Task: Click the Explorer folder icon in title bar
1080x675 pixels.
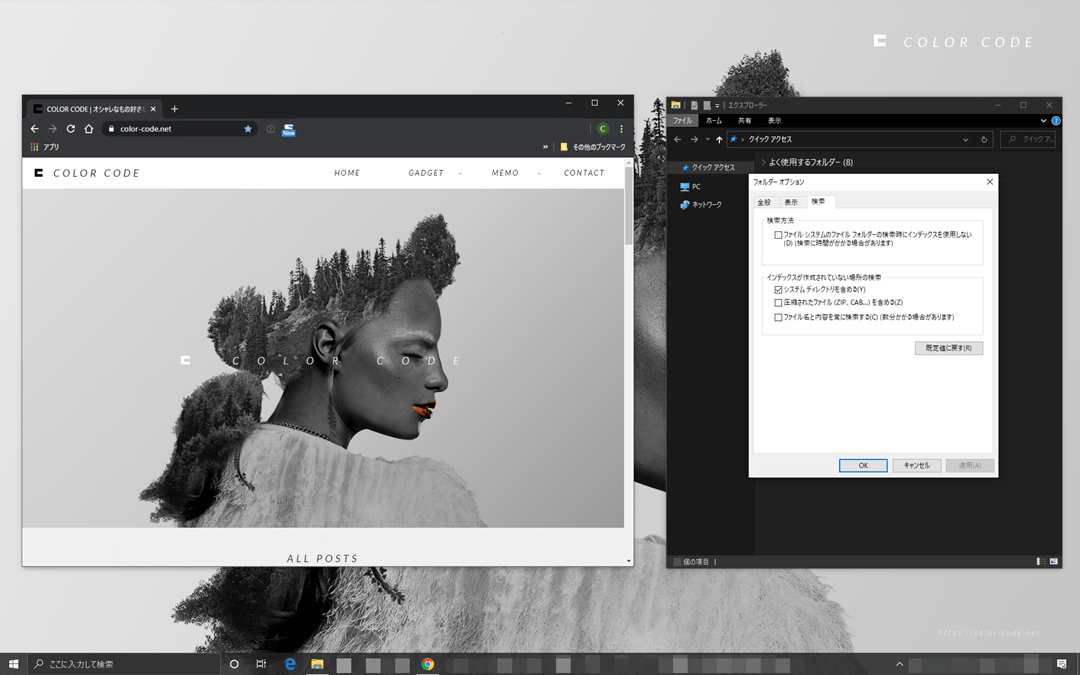Action: [676, 105]
